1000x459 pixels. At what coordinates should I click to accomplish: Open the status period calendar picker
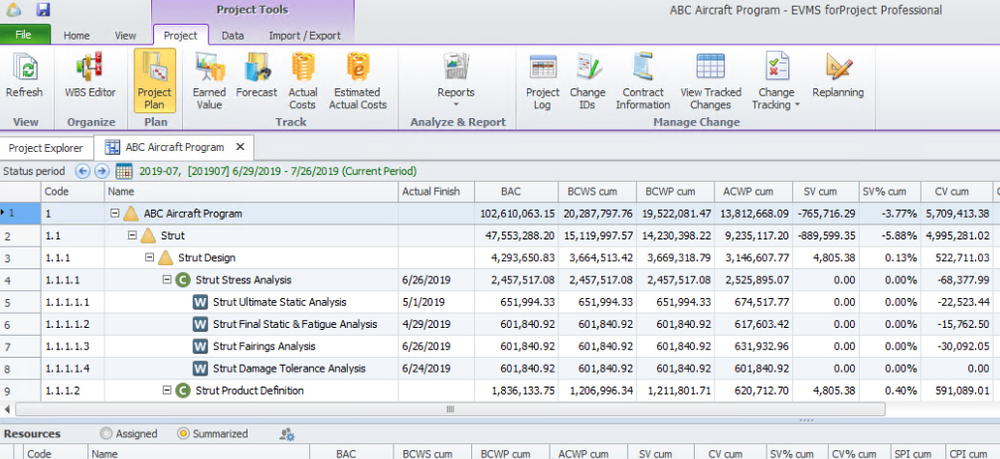click(x=124, y=171)
